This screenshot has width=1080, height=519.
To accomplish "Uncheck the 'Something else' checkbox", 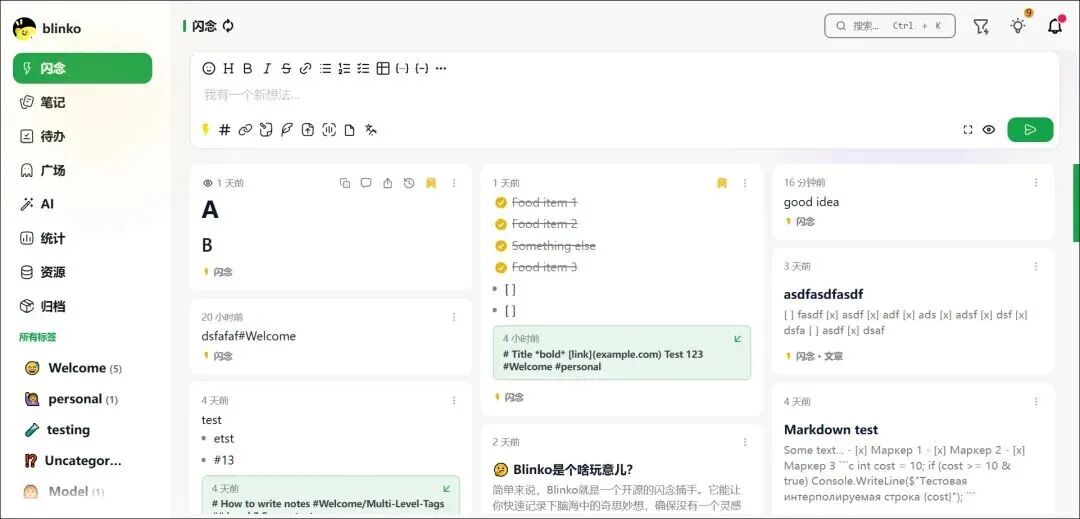I will (501, 246).
